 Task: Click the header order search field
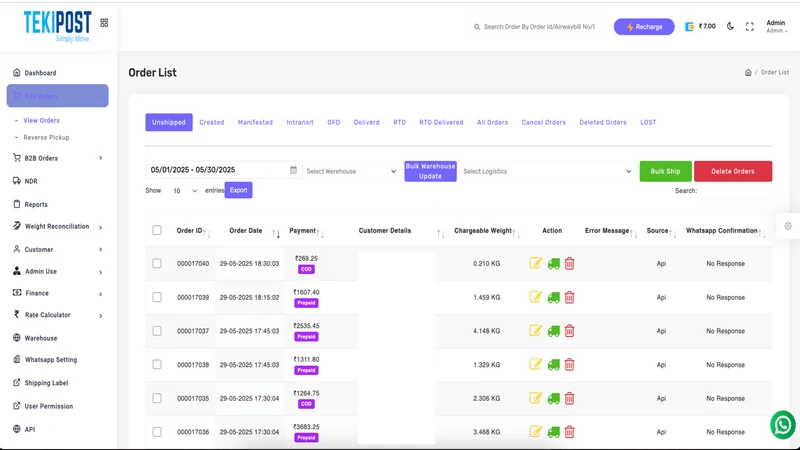539,27
